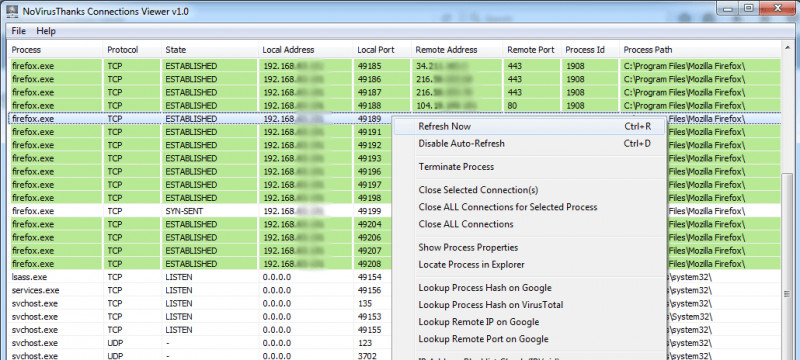Click the local port 49191 cell
This screenshot has width=800, height=360.
point(373,132)
